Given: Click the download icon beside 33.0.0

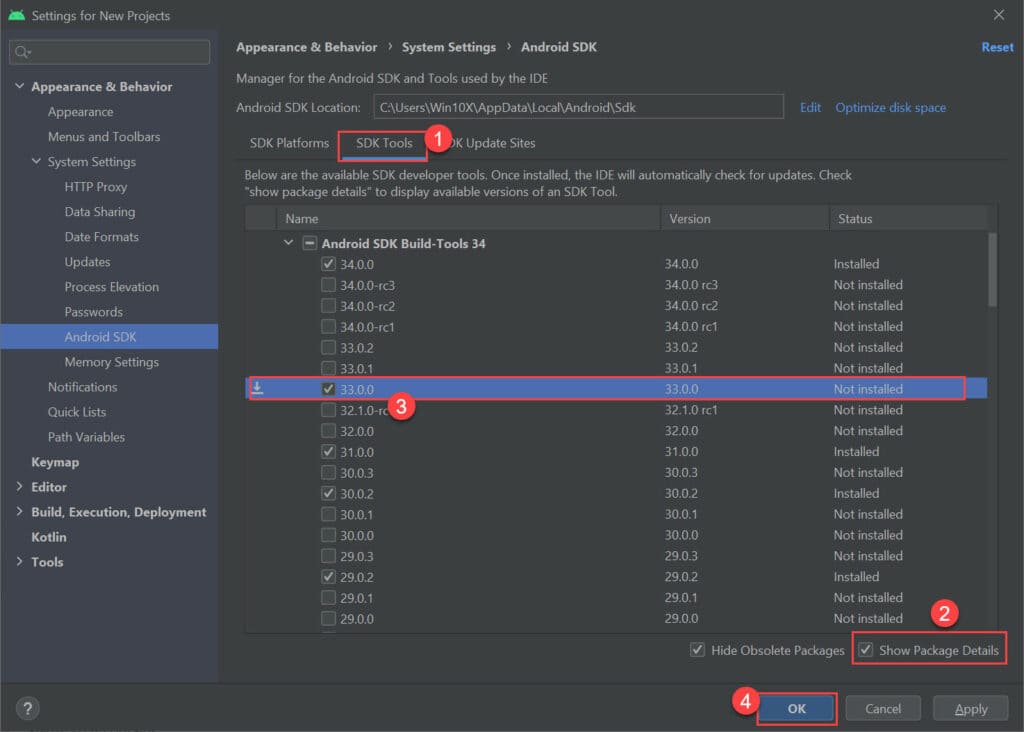Looking at the screenshot, I should click(257, 388).
